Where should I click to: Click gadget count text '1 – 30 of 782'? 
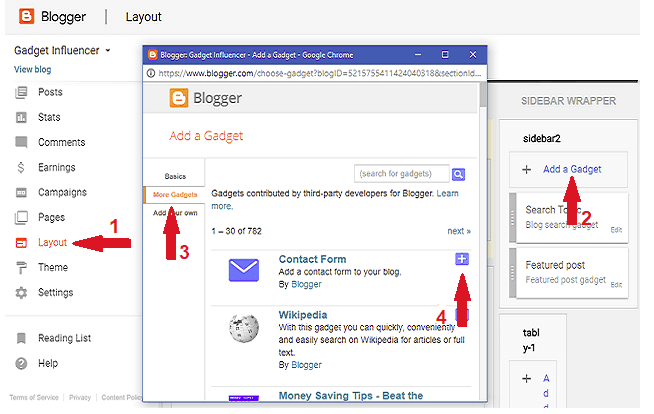click(236, 231)
